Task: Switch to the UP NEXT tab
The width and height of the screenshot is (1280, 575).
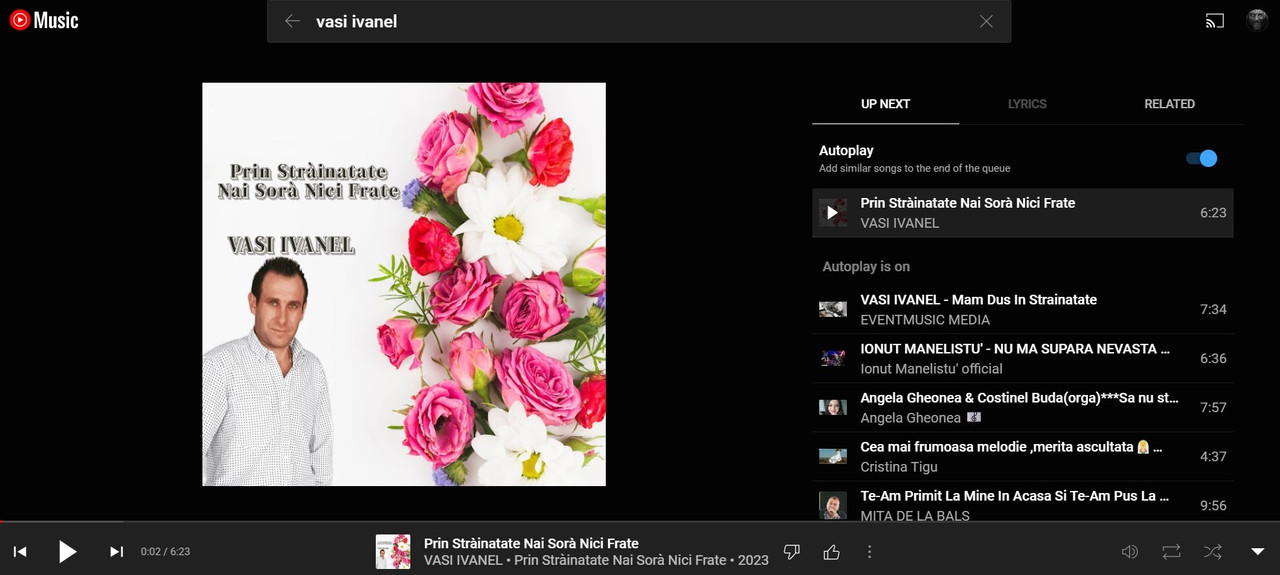Action: click(885, 104)
